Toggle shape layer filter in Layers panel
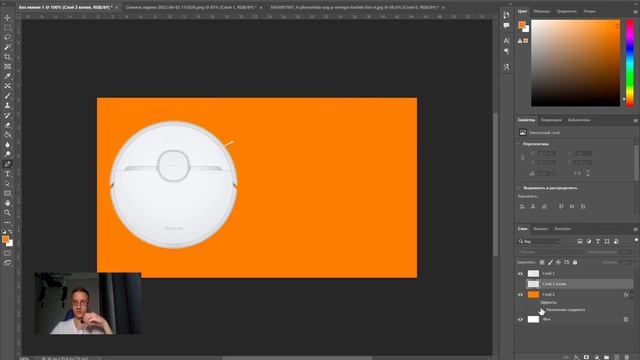This screenshot has height=360, width=640. (x=607, y=242)
